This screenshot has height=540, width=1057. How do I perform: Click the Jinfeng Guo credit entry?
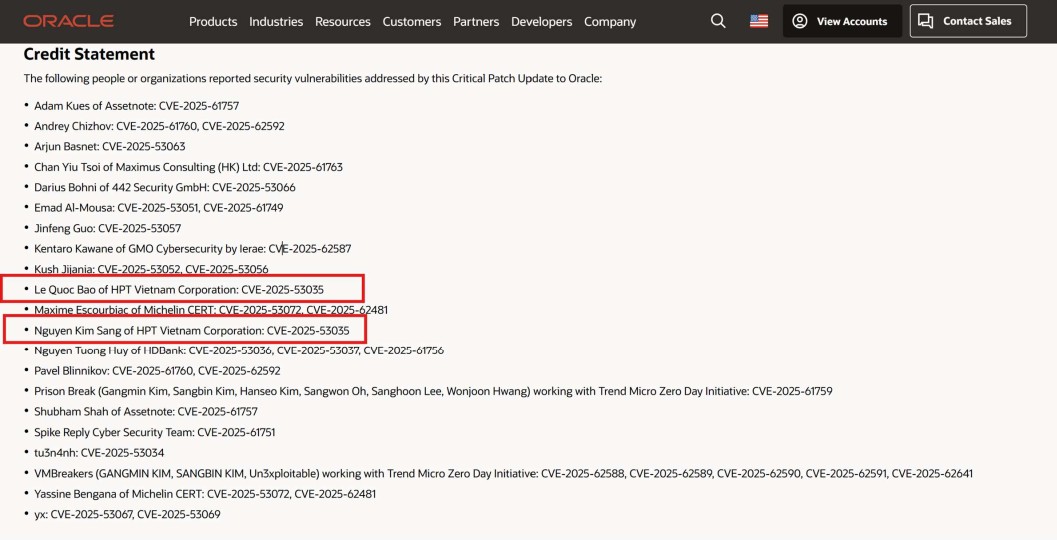107,228
